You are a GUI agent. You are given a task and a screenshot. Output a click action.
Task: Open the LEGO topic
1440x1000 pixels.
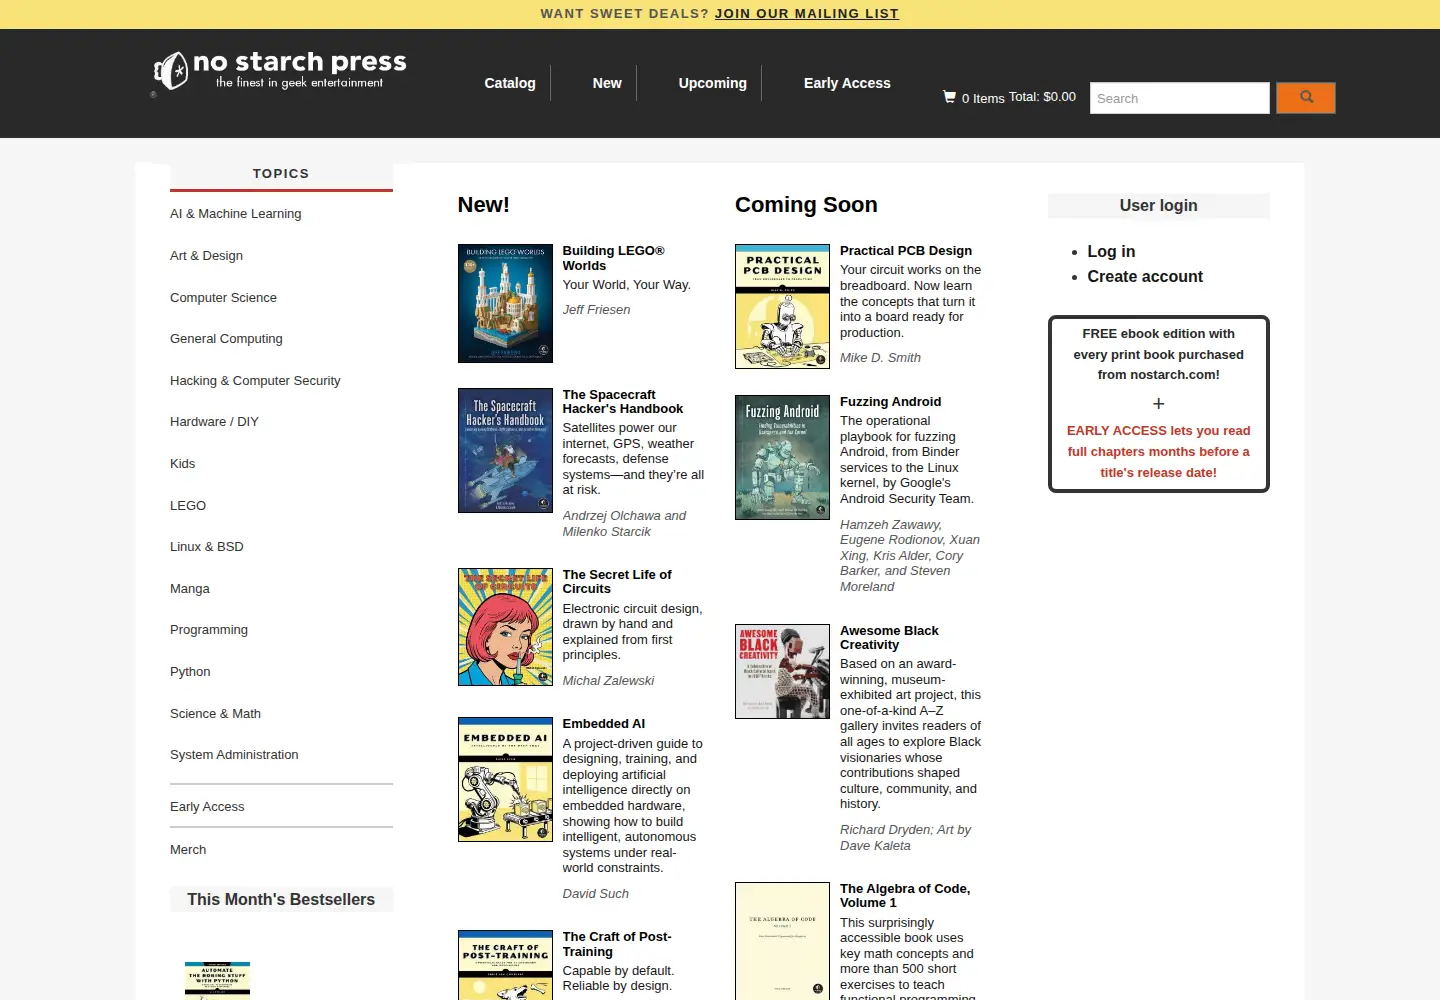pyautogui.click(x=188, y=506)
